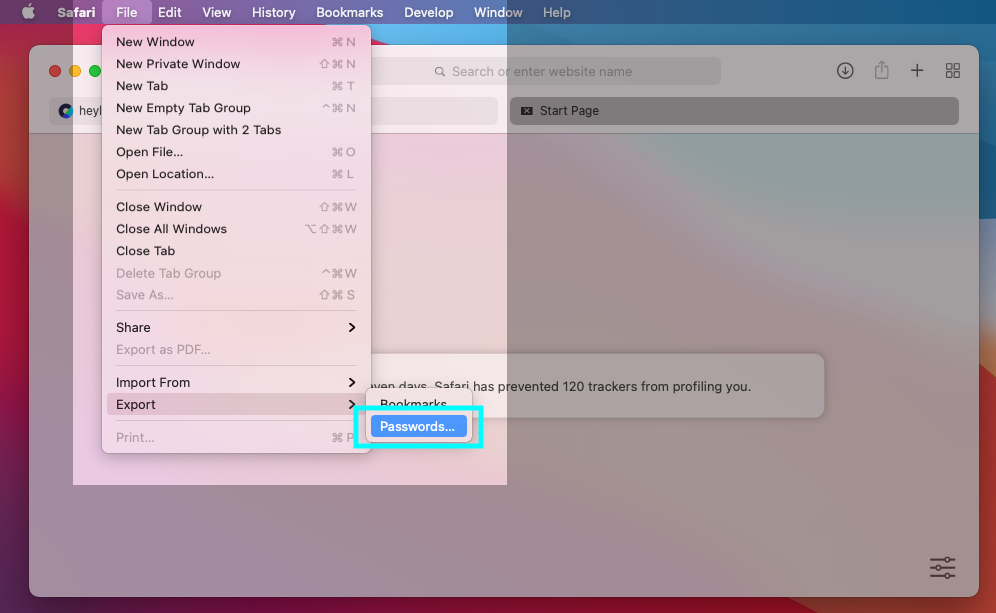This screenshot has width=996, height=613.
Task: Open the History menu
Action: [273, 12]
